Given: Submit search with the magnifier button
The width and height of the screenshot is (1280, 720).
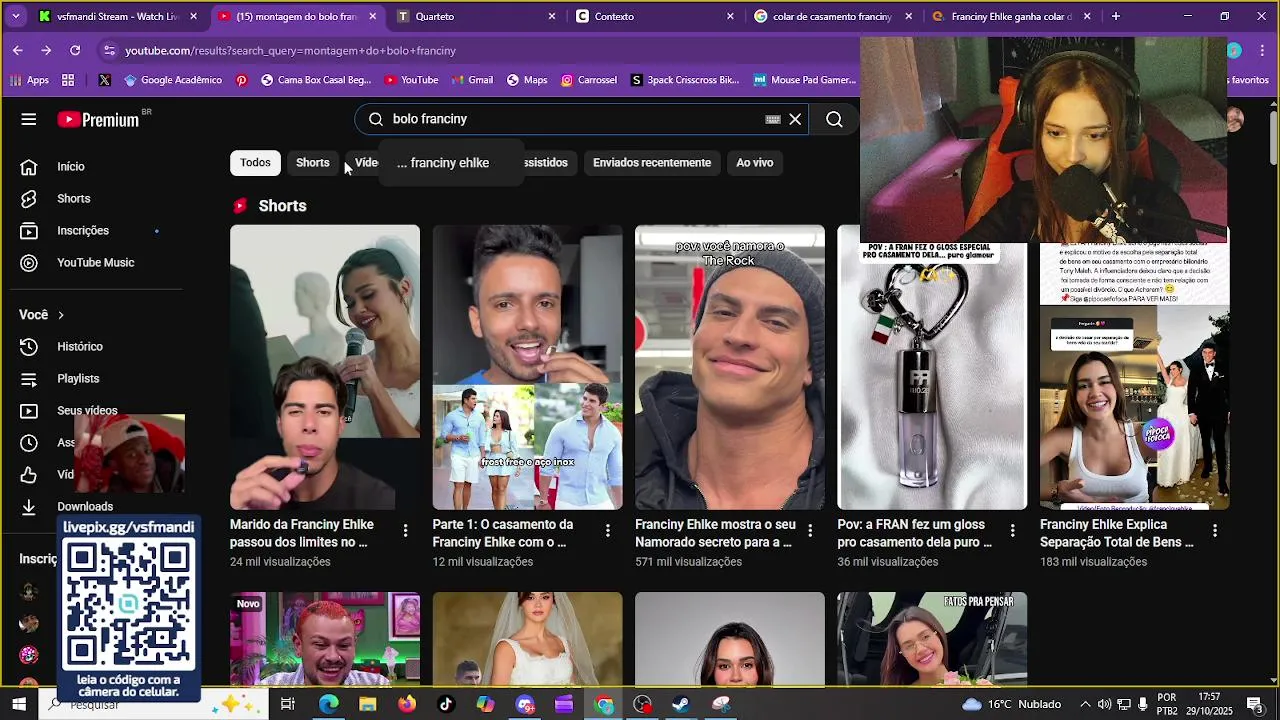Looking at the screenshot, I should (x=834, y=119).
